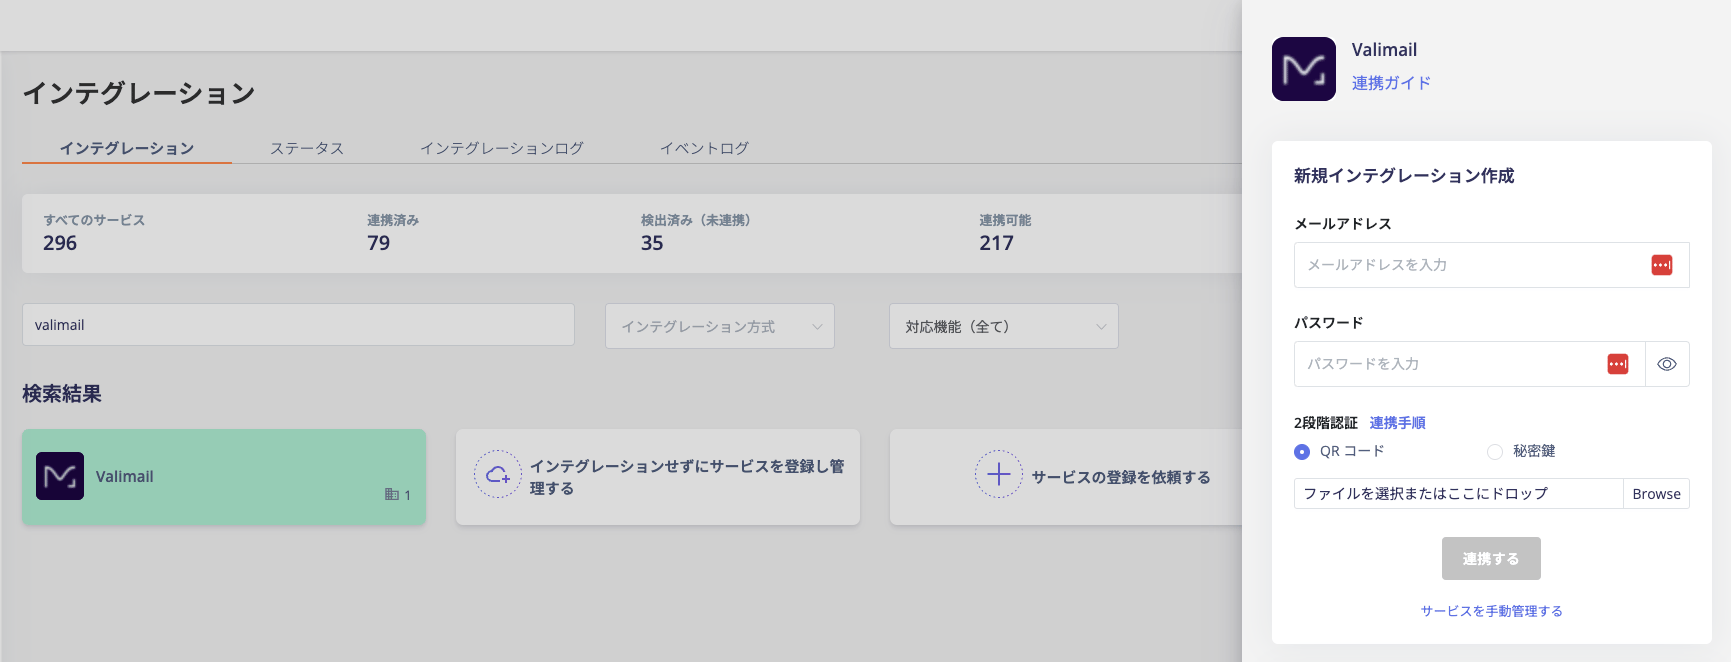This screenshot has height=662, width=1731.
Task: Switch to the ステータス tab
Action: (x=307, y=148)
